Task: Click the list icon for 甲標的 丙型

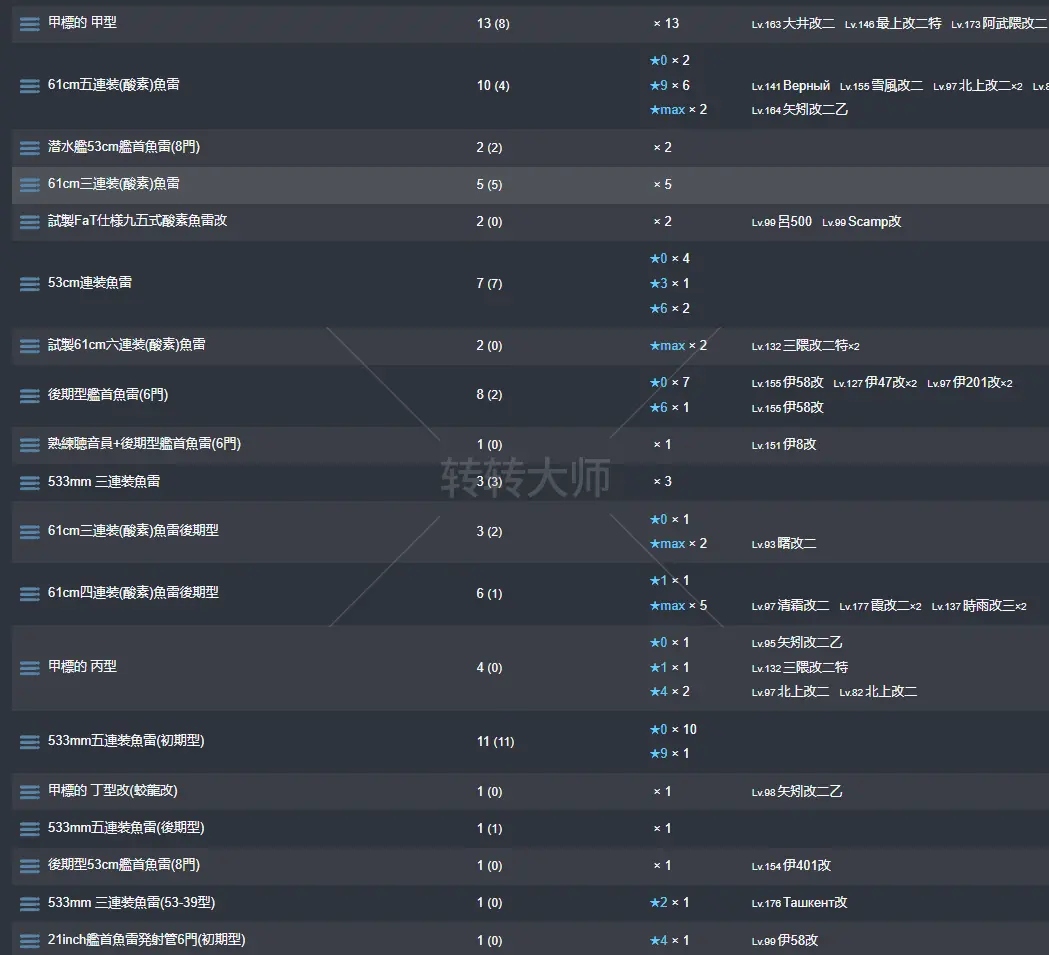Action: (x=30, y=667)
